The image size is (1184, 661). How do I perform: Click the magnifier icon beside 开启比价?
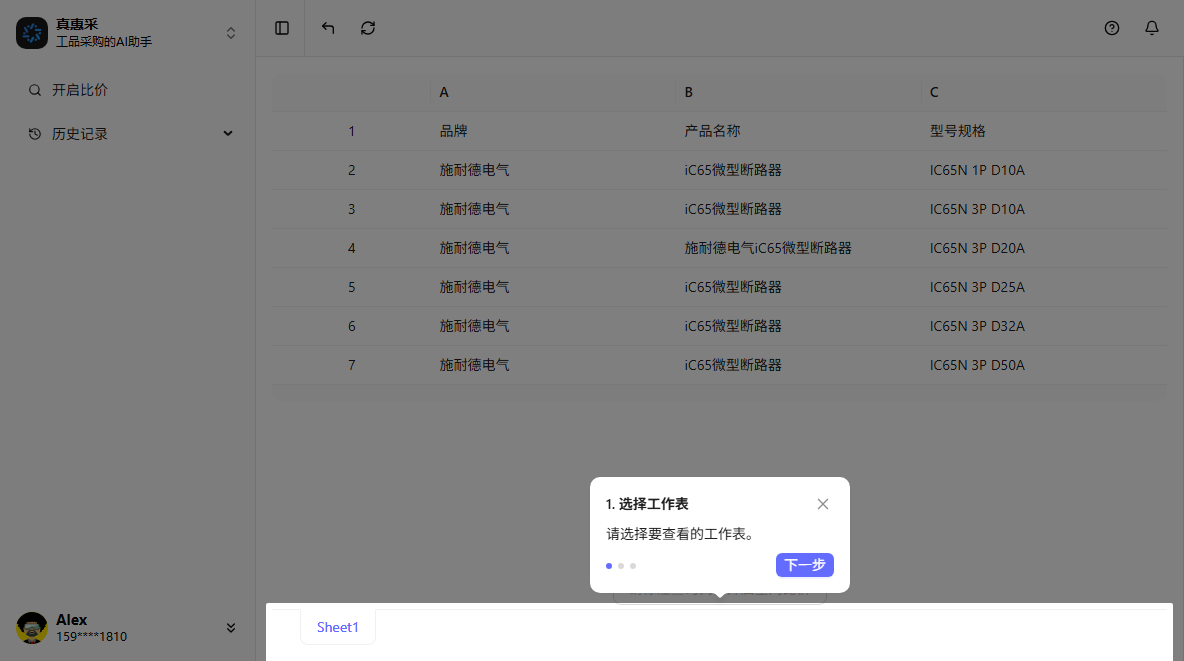click(33, 89)
